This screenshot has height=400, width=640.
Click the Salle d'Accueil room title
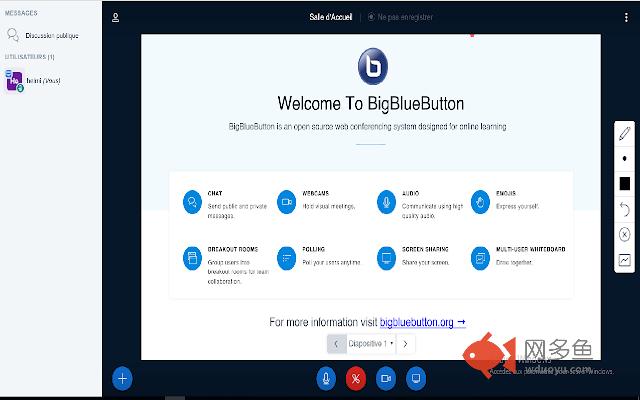pyautogui.click(x=331, y=17)
